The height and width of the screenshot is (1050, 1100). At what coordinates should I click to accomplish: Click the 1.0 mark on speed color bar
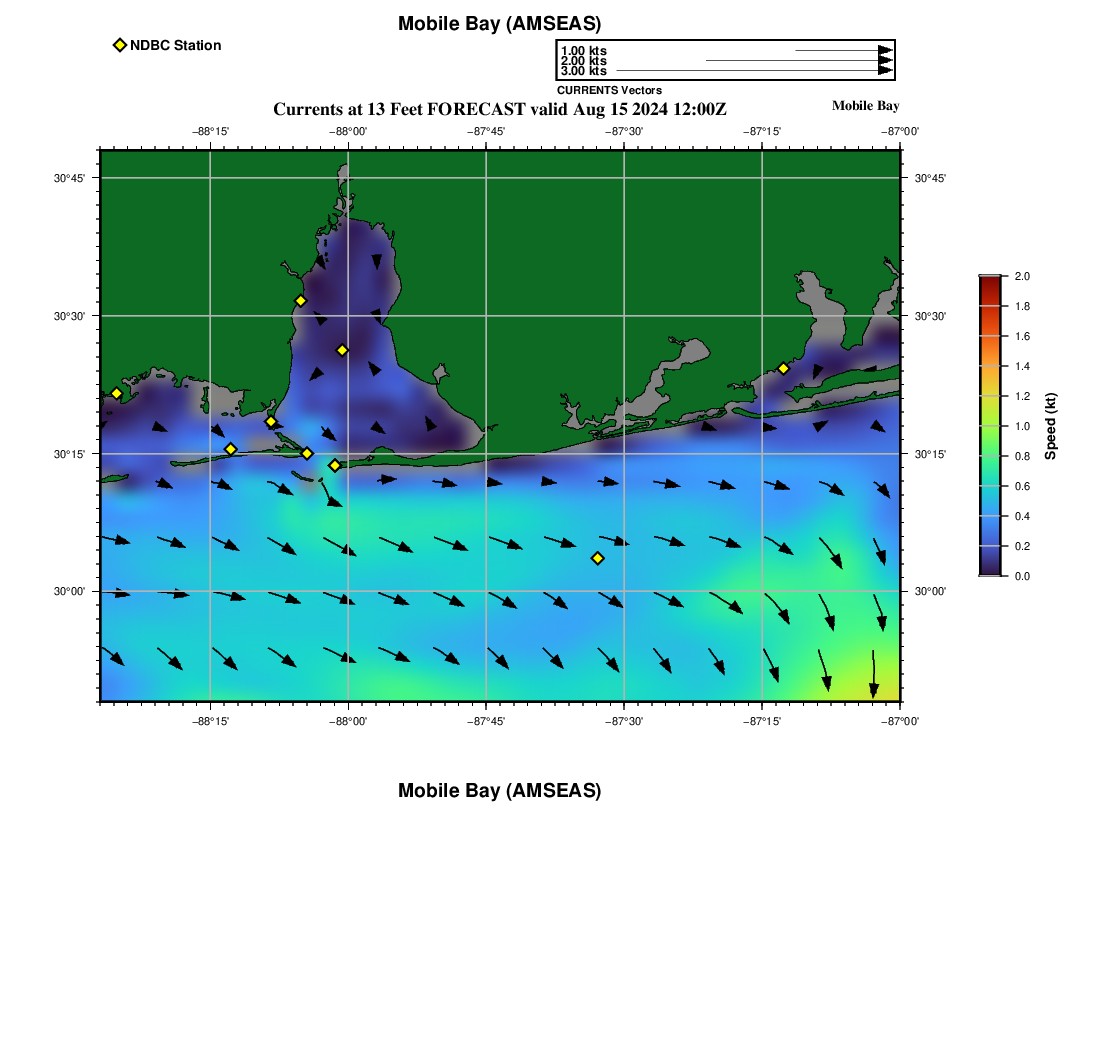(990, 426)
